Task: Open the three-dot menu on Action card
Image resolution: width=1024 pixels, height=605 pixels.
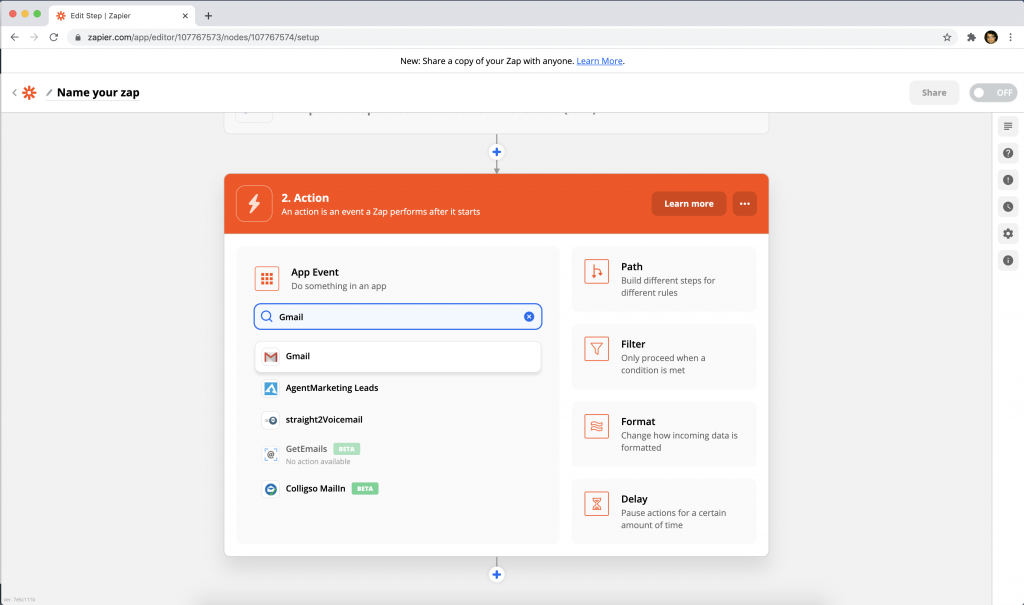Action: (744, 204)
